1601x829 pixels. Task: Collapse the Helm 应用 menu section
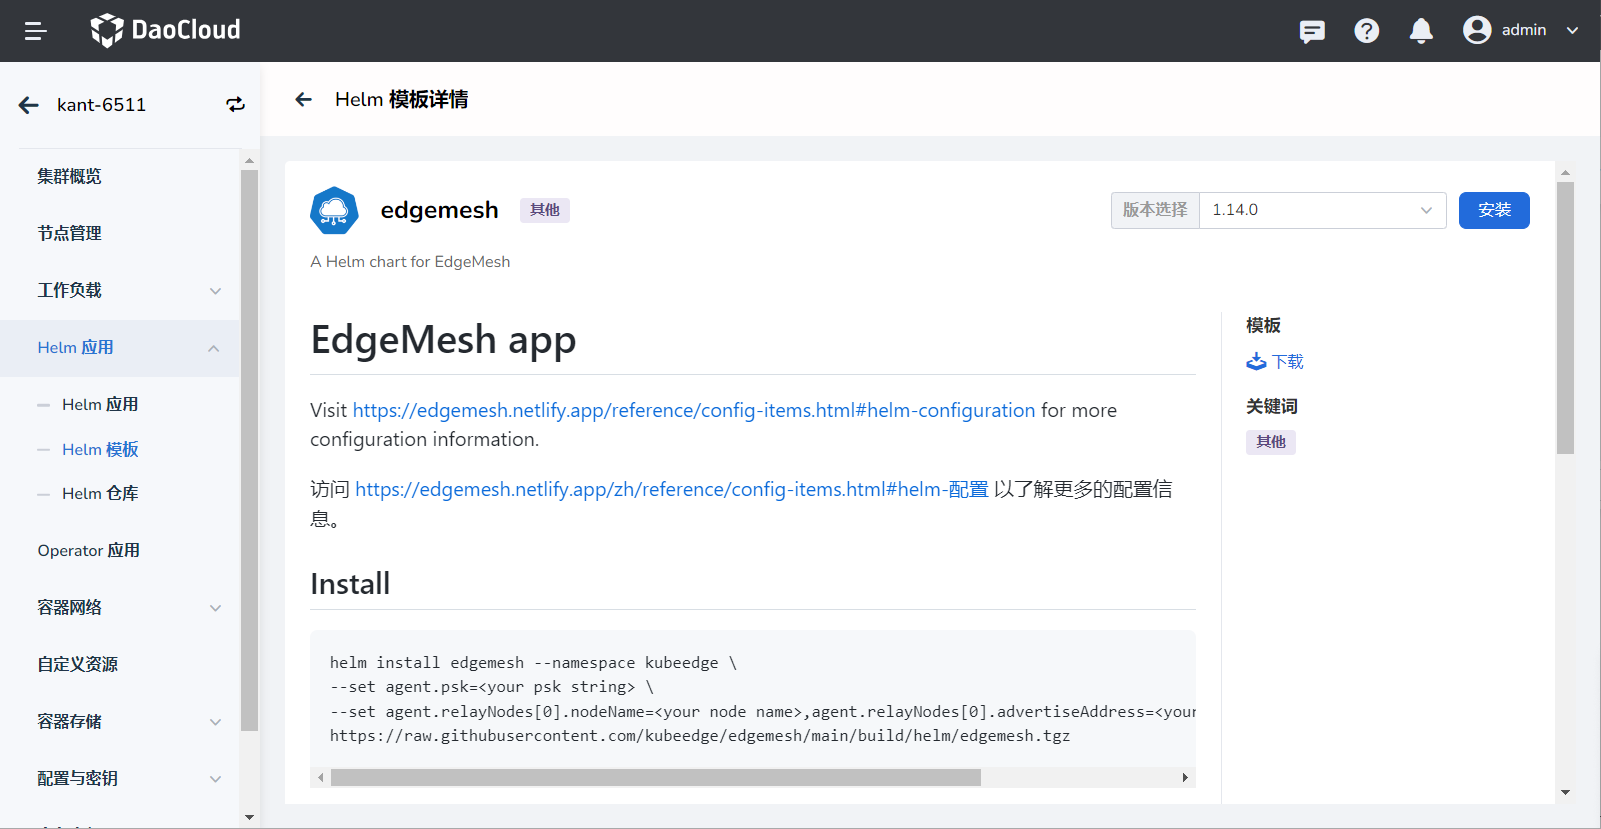coord(120,348)
